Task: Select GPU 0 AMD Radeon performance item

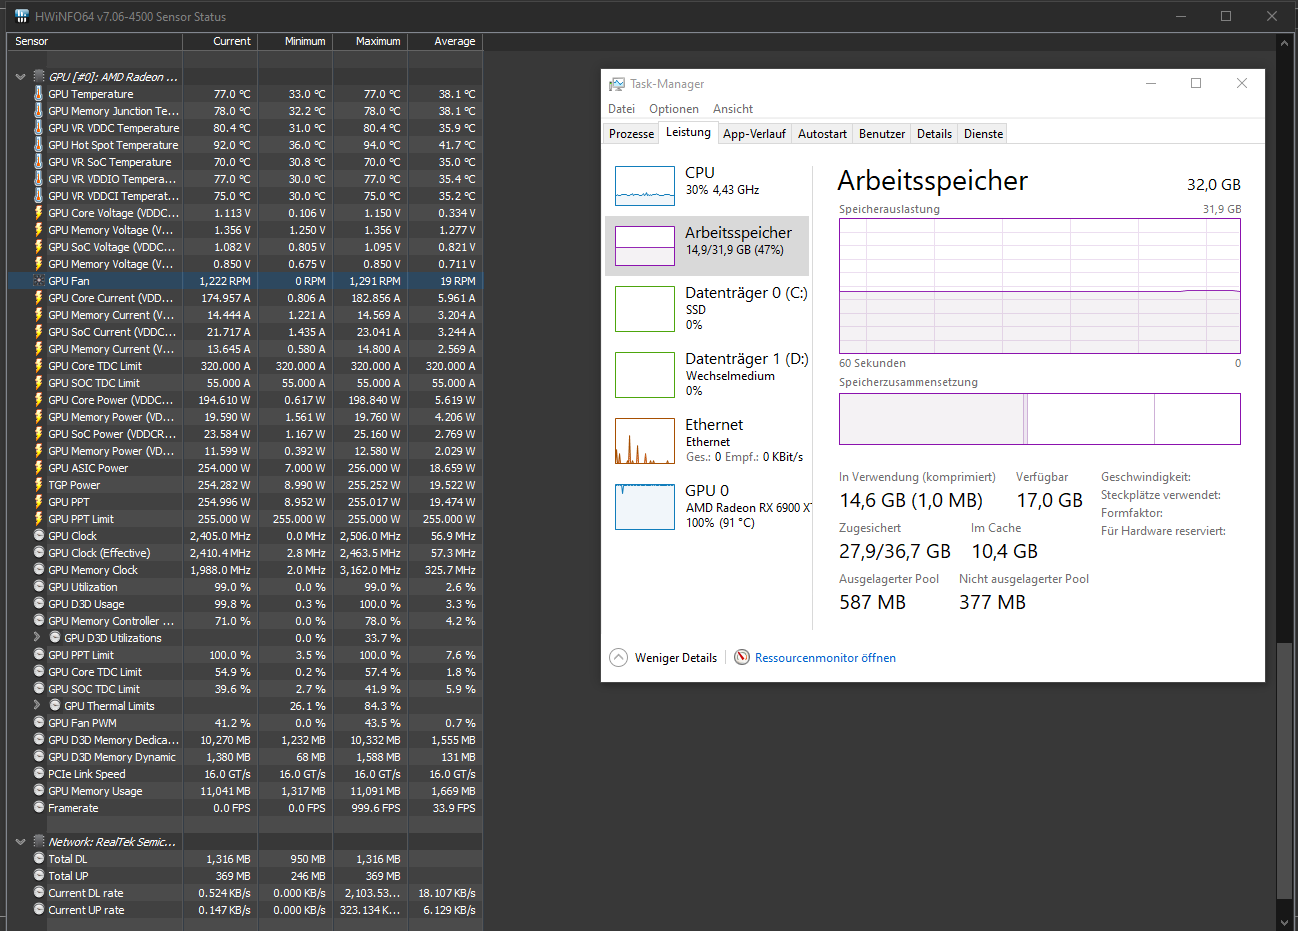Action: [707, 507]
